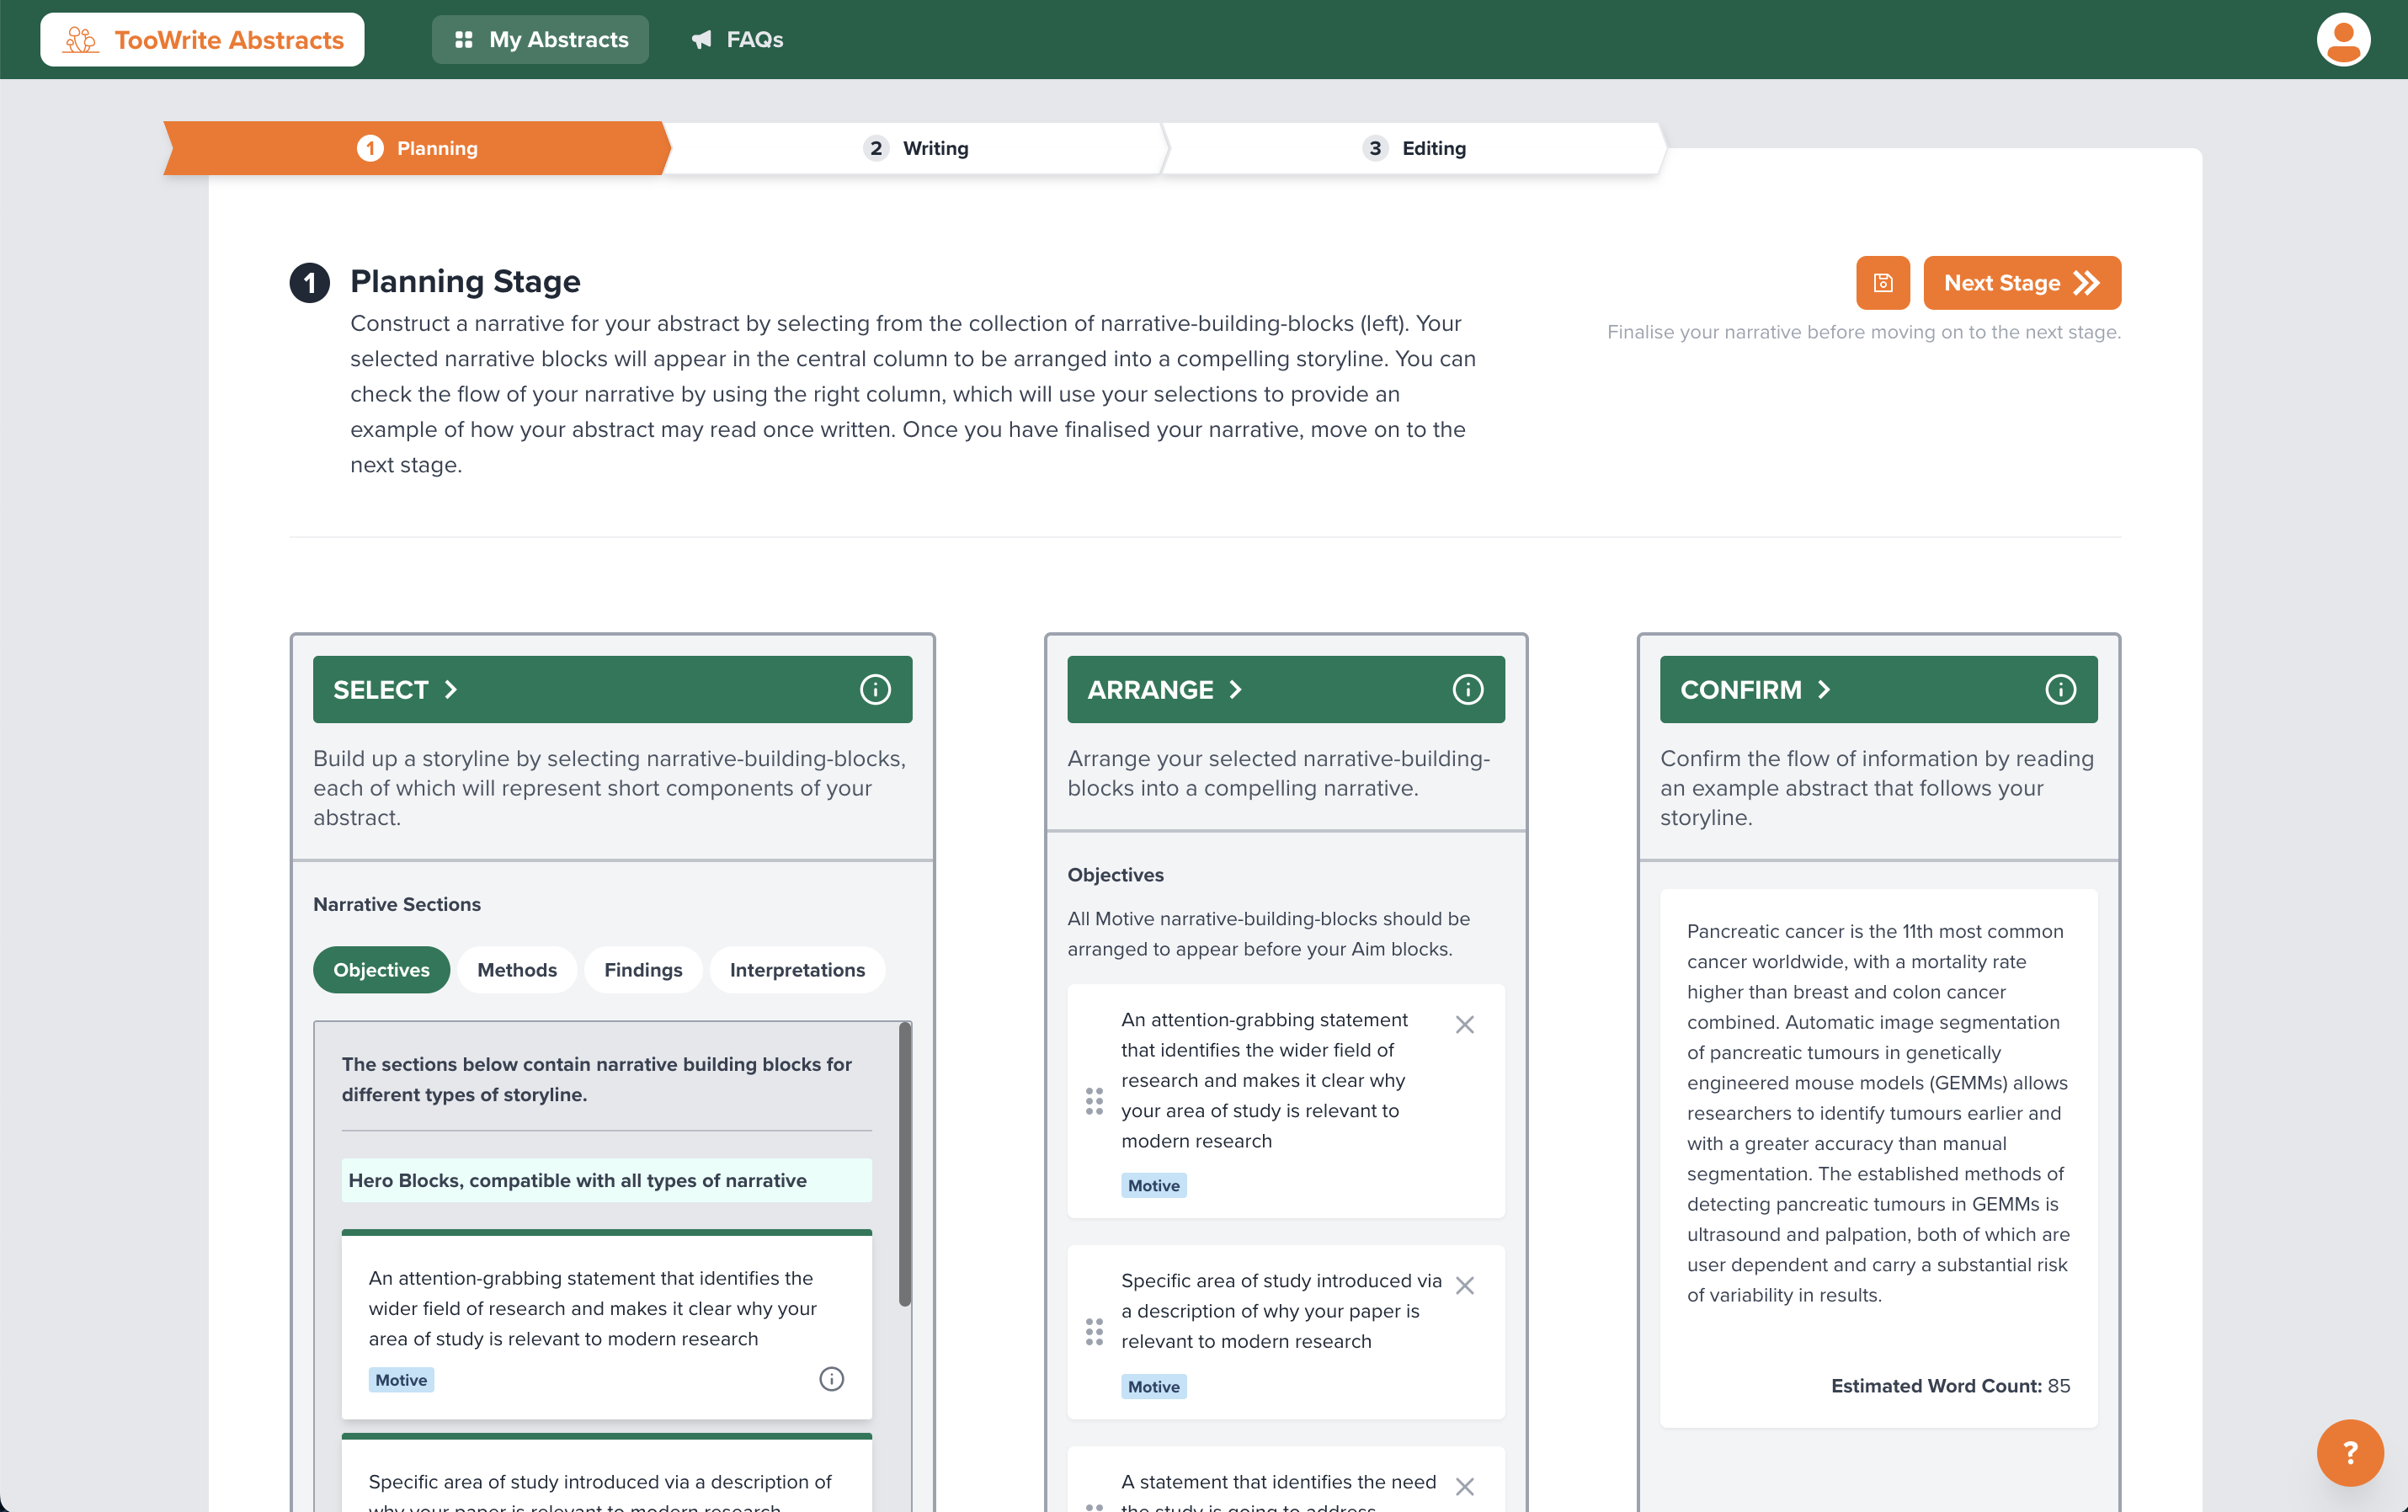The width and height of the screenshot is (2408, 1512).
Task: Remove the need-statement block from Arrange
Action: (1464, 1487)
